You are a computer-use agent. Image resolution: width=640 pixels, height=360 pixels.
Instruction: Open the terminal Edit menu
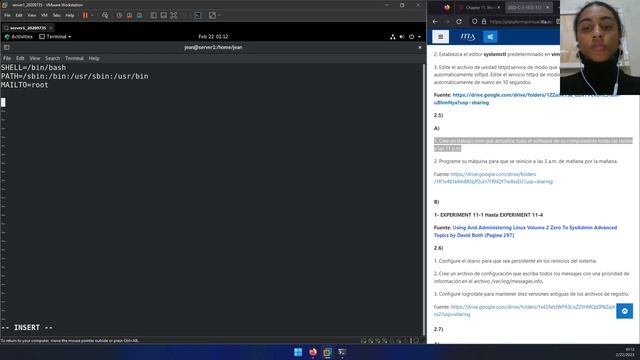[x=20, y=58]
